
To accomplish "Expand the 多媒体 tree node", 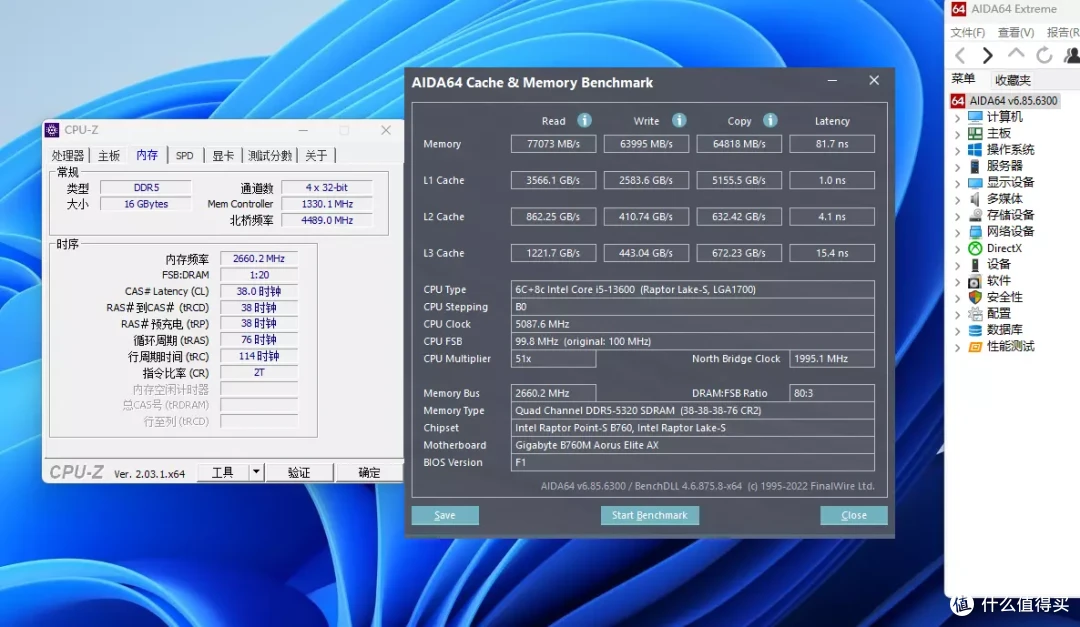I will point(957,200).
